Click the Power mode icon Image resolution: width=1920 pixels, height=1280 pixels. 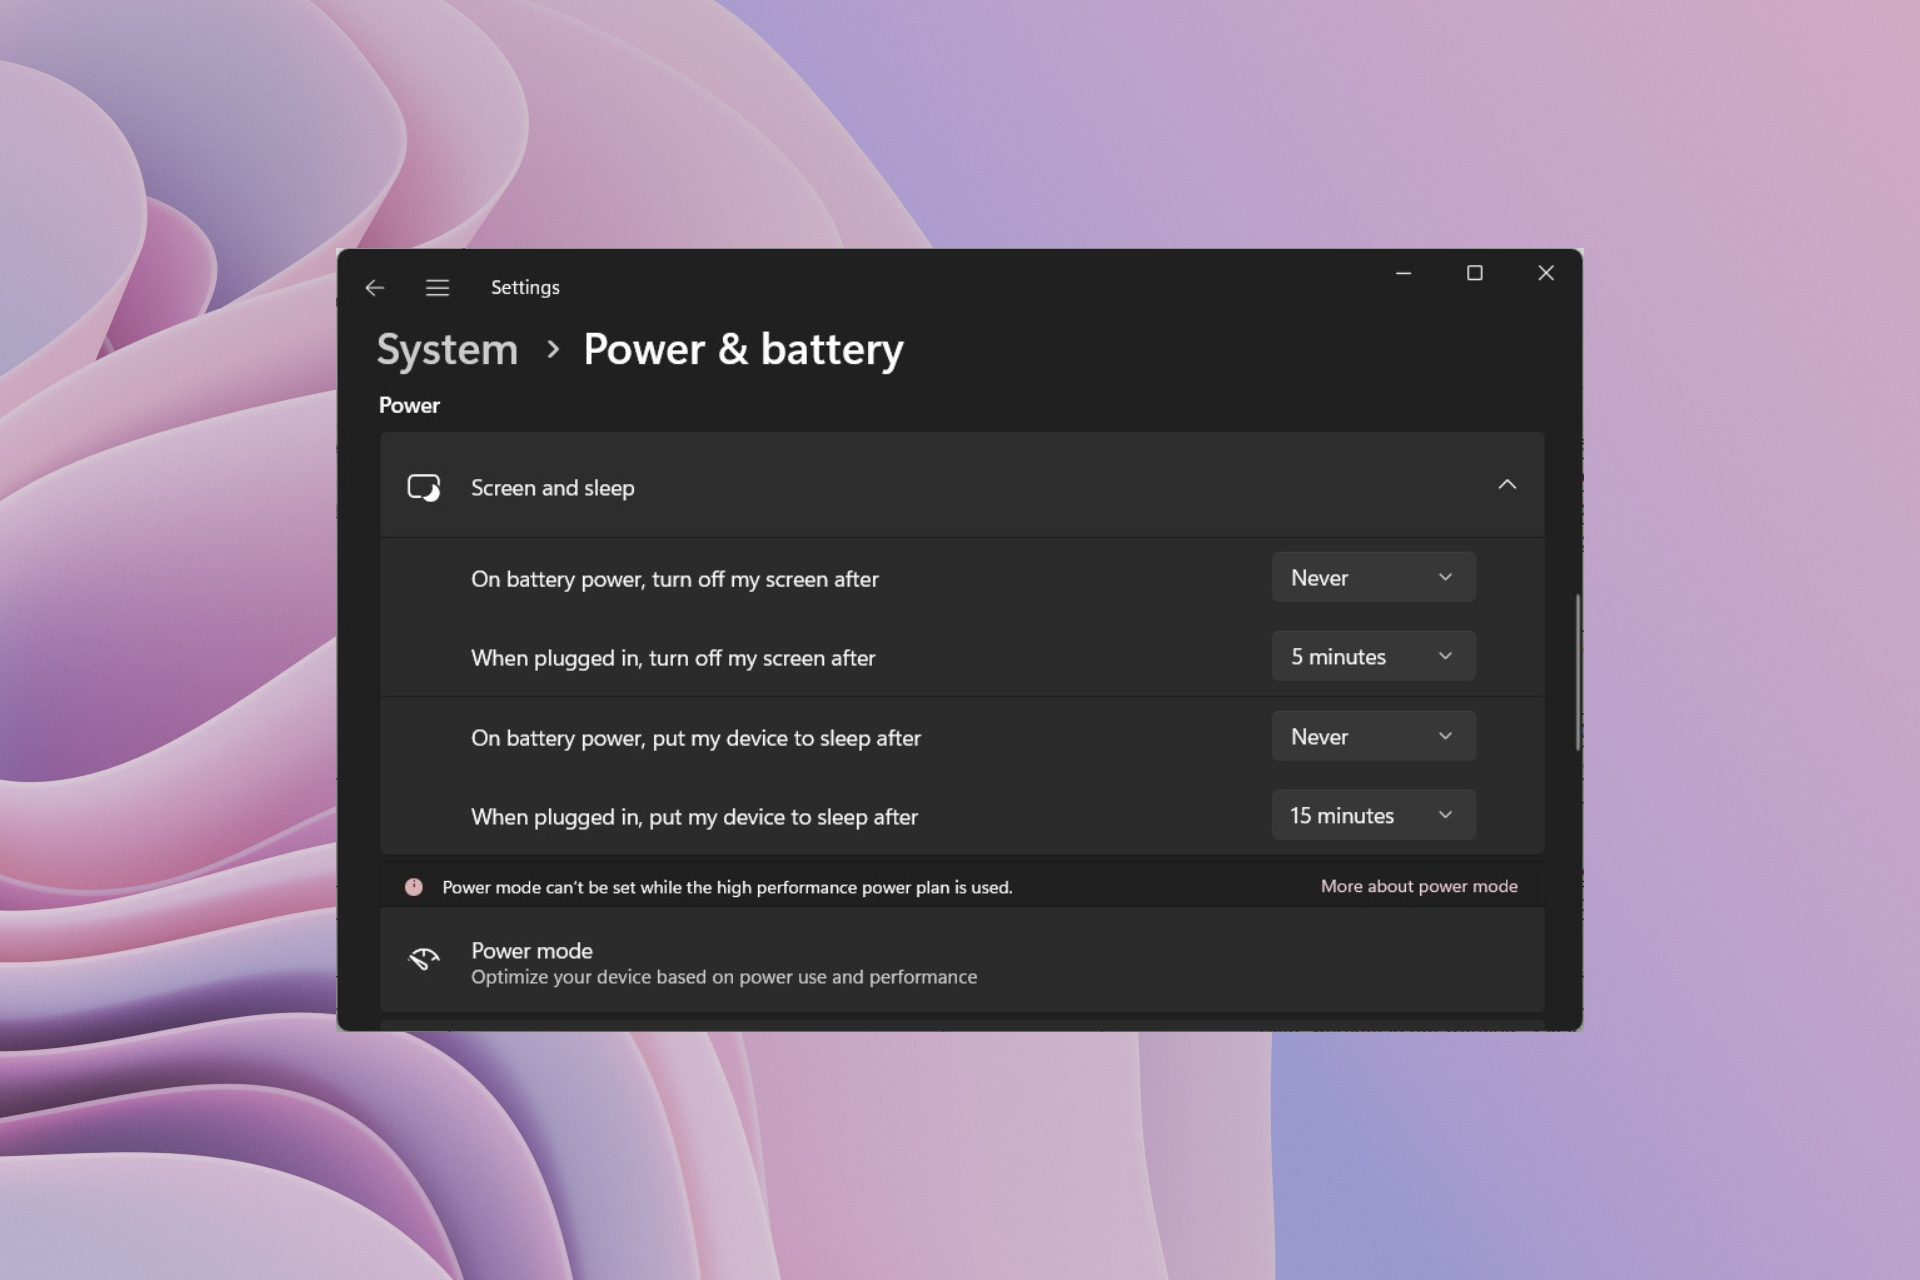pos(424,959)
